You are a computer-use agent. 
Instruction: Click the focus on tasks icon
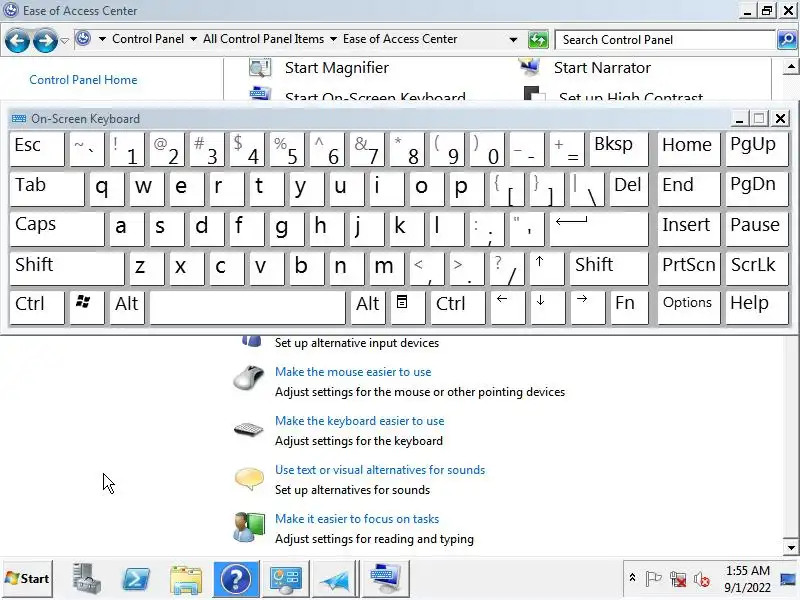tap(249, 527)
